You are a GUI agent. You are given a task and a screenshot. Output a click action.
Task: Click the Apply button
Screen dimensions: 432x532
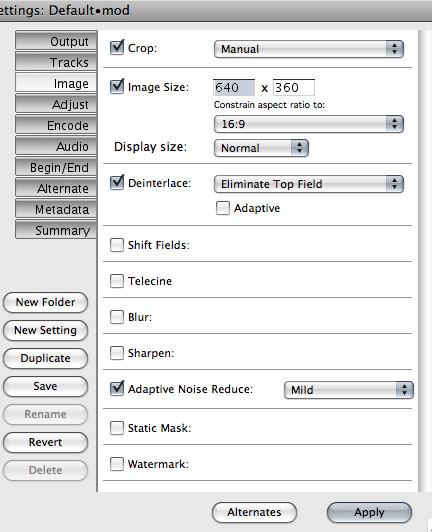369,512
